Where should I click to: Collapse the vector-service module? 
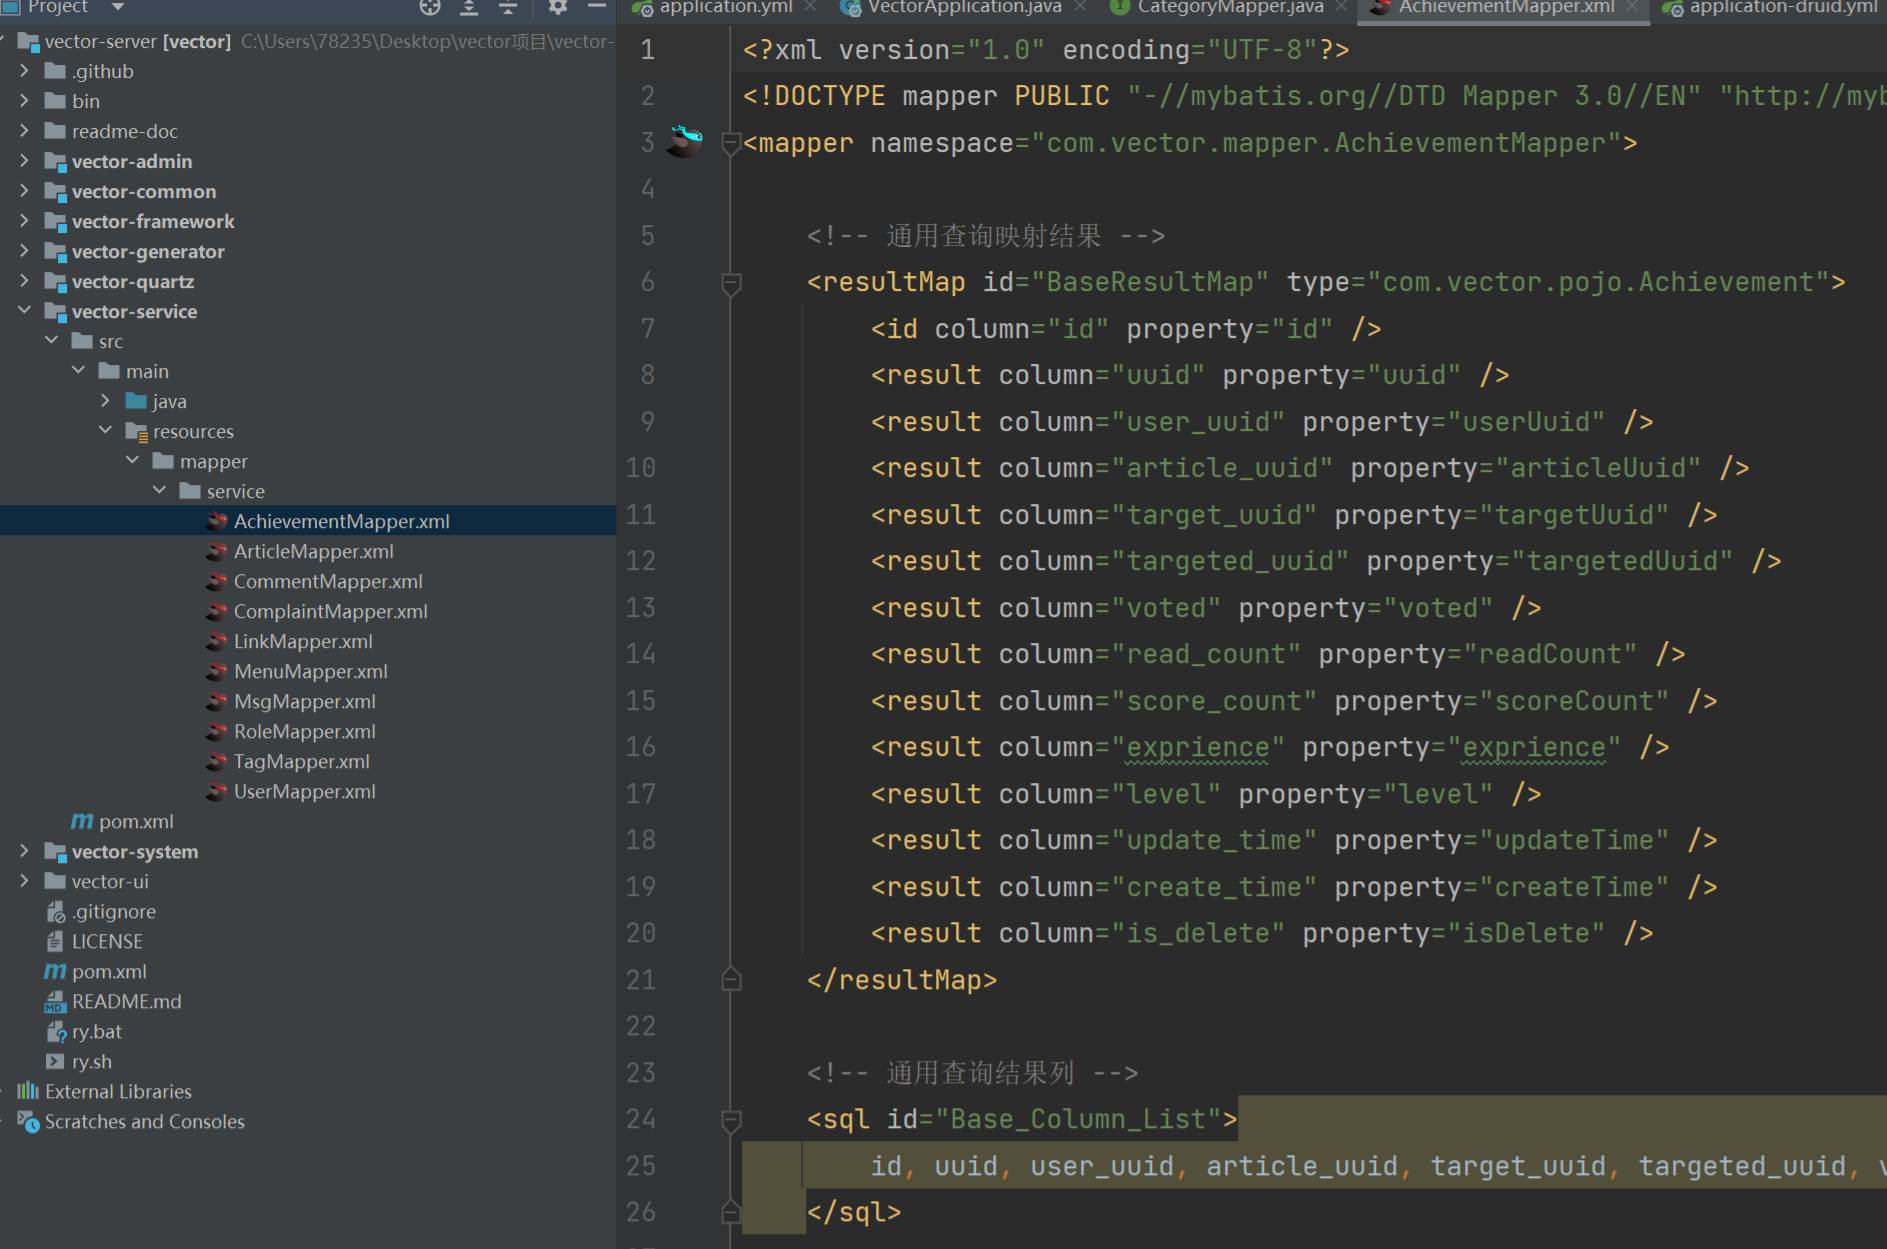pos(25,311)
